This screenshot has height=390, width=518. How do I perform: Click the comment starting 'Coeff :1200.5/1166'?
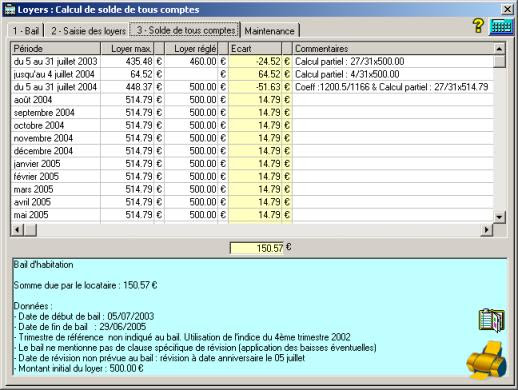(392, 87)
